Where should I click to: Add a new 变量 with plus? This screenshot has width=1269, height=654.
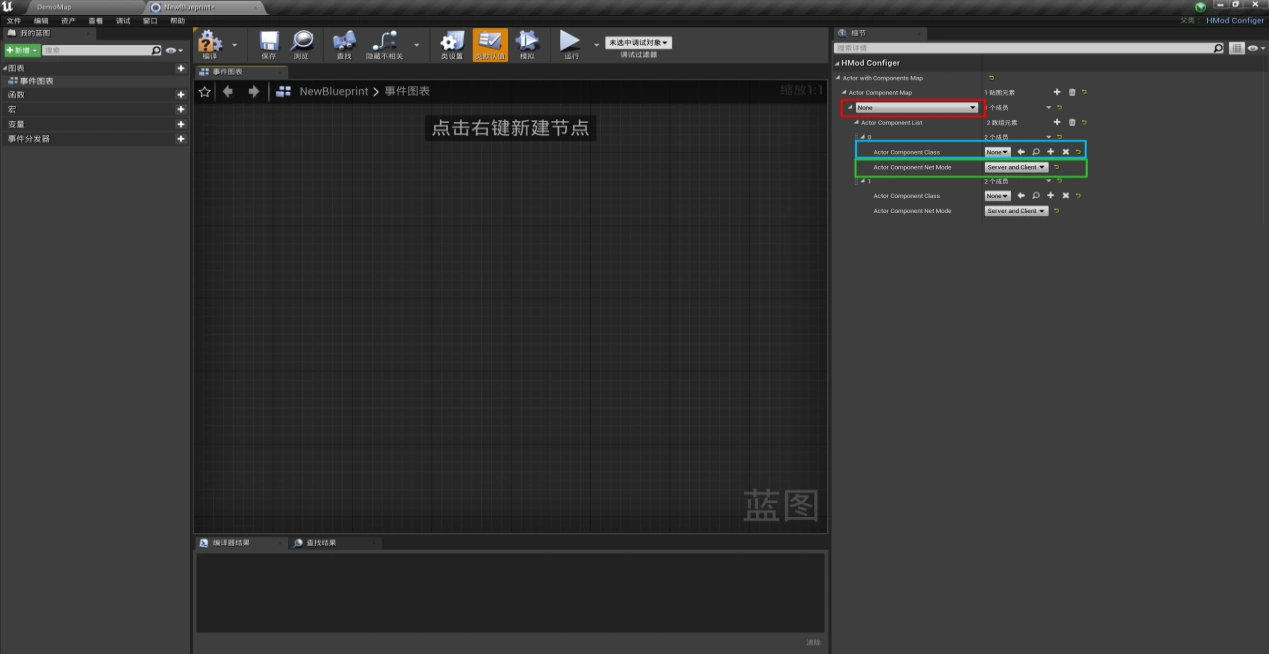[181, 124]
